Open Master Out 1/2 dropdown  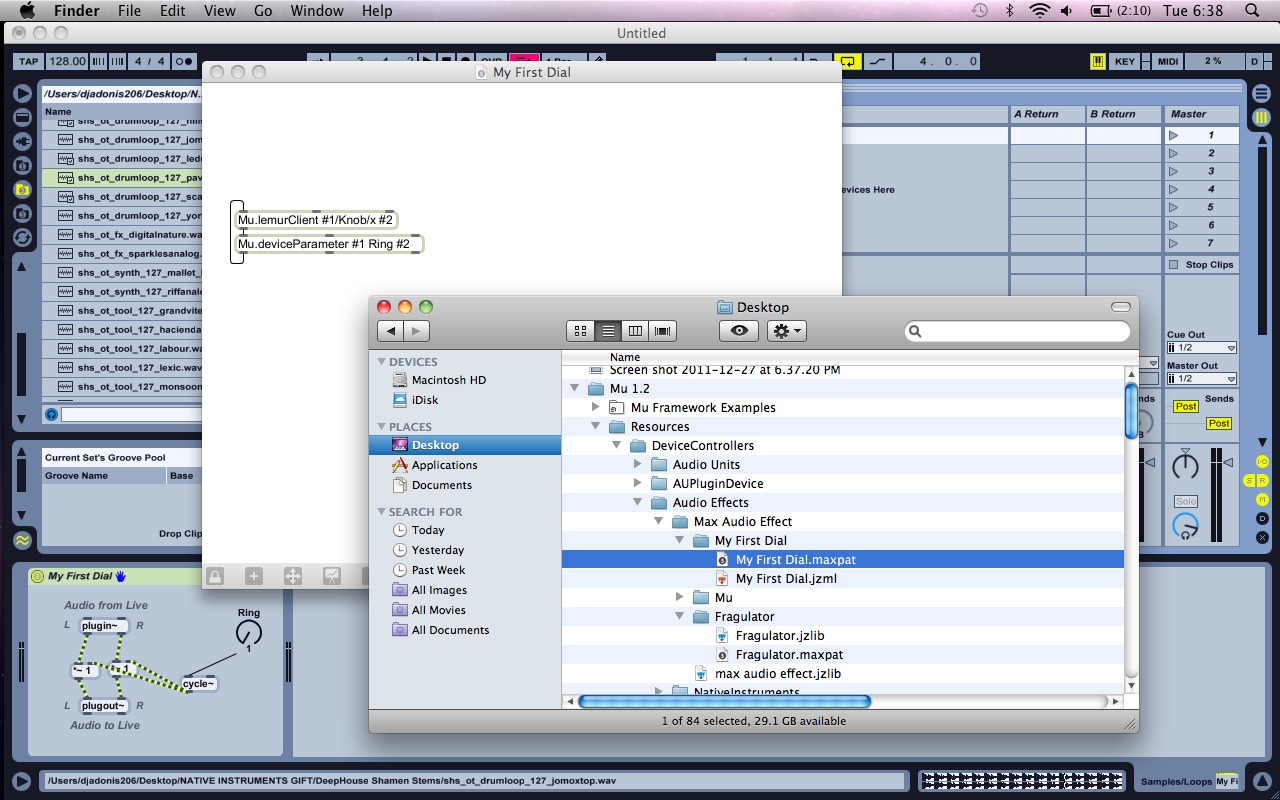(x=1202, y=379)
